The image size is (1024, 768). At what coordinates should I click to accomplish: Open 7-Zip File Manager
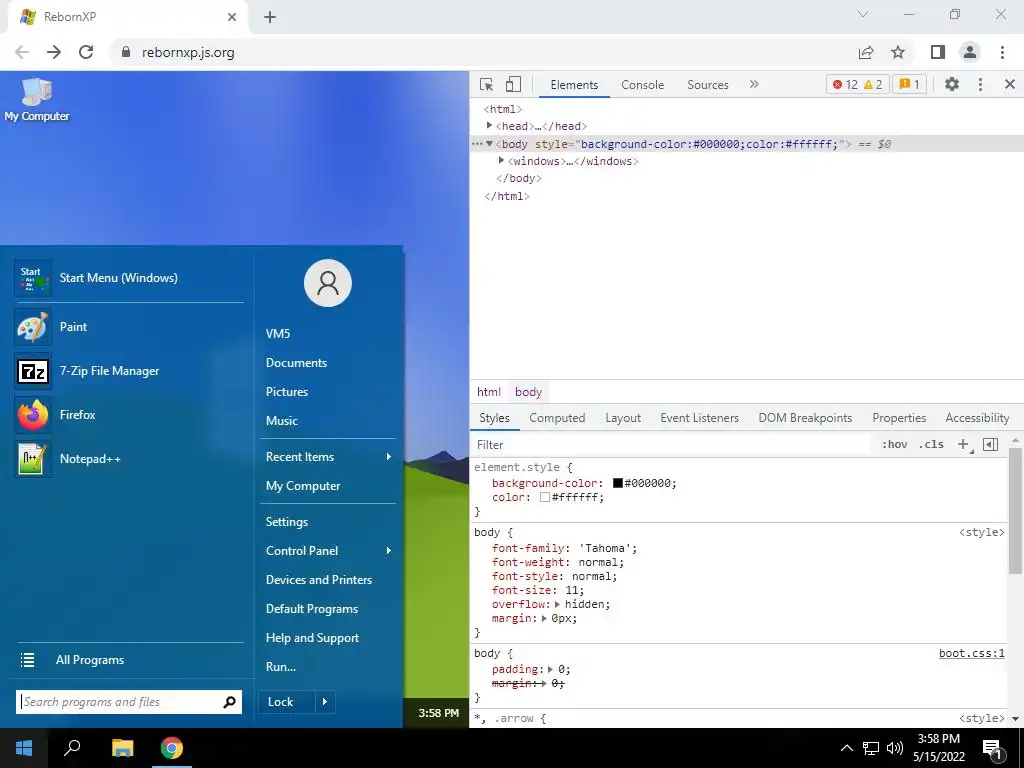[129, 371]
